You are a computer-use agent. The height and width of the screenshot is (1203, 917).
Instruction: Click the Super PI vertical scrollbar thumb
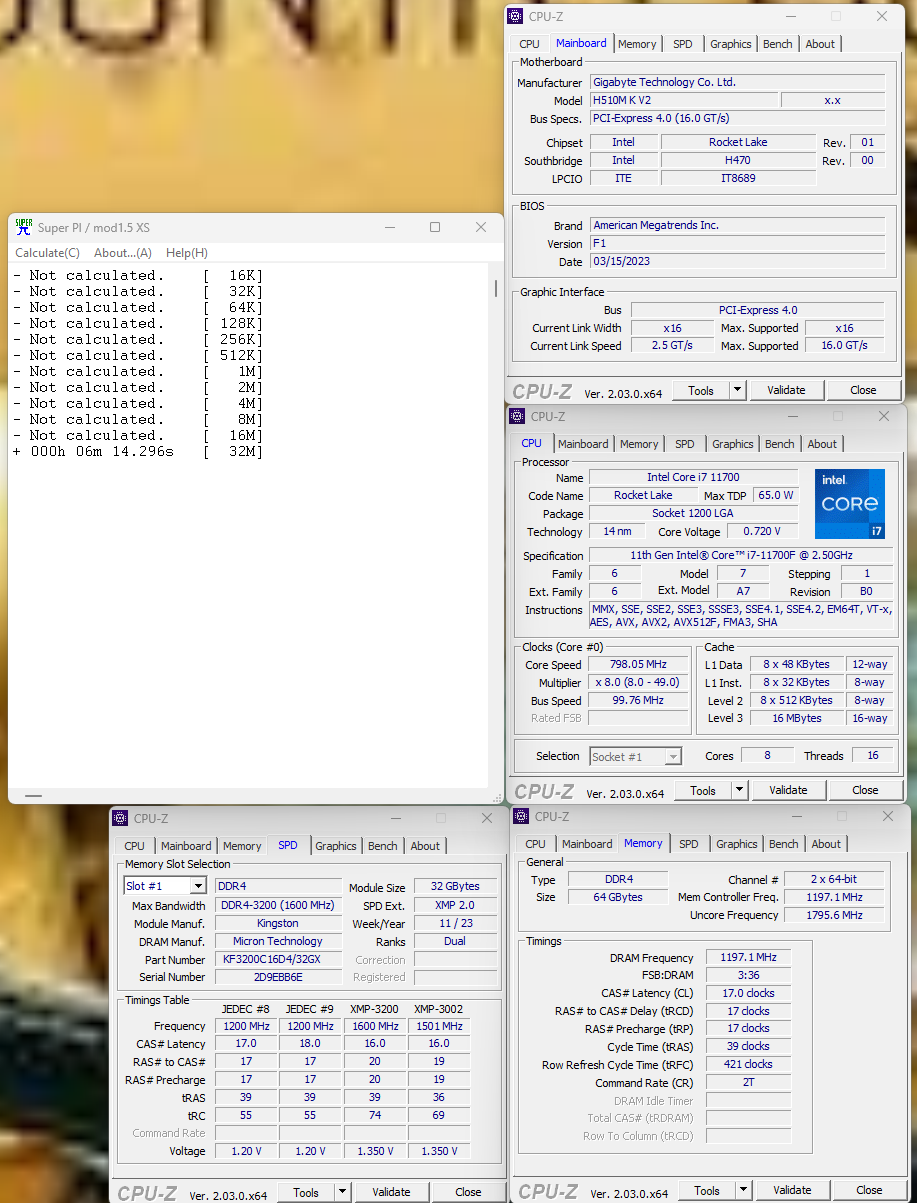point(497,288)
